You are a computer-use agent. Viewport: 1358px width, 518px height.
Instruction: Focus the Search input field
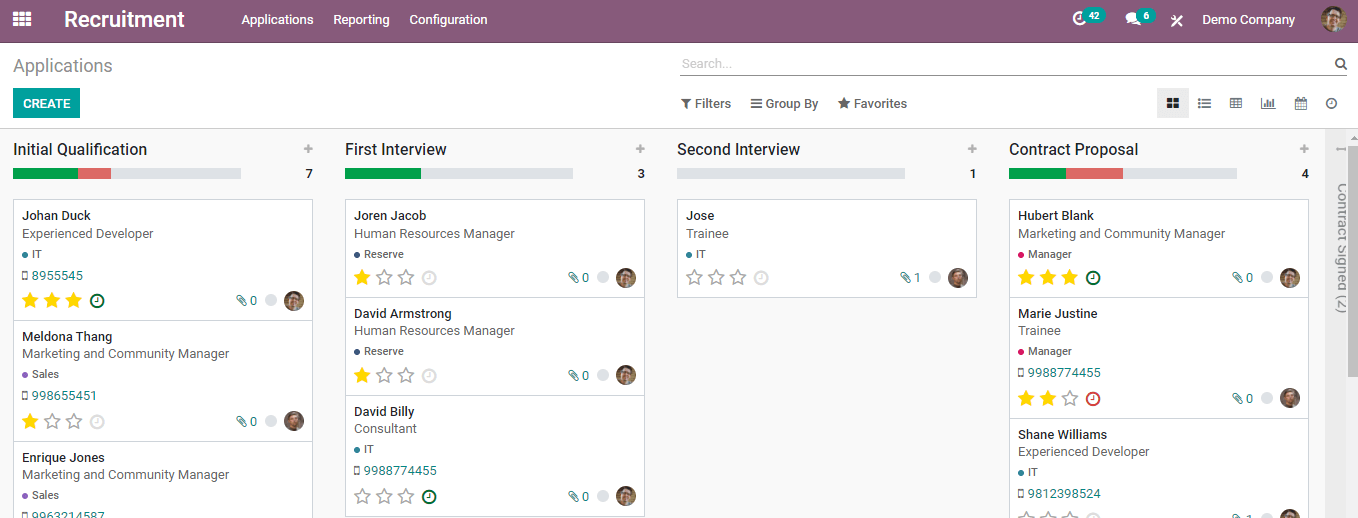(x=1000, y=64)
